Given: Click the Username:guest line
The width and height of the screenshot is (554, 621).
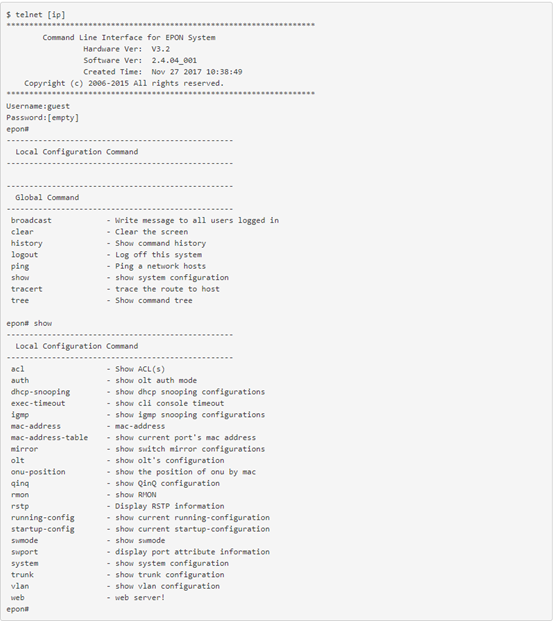Looking at the screenshot, I should [38, 106].
